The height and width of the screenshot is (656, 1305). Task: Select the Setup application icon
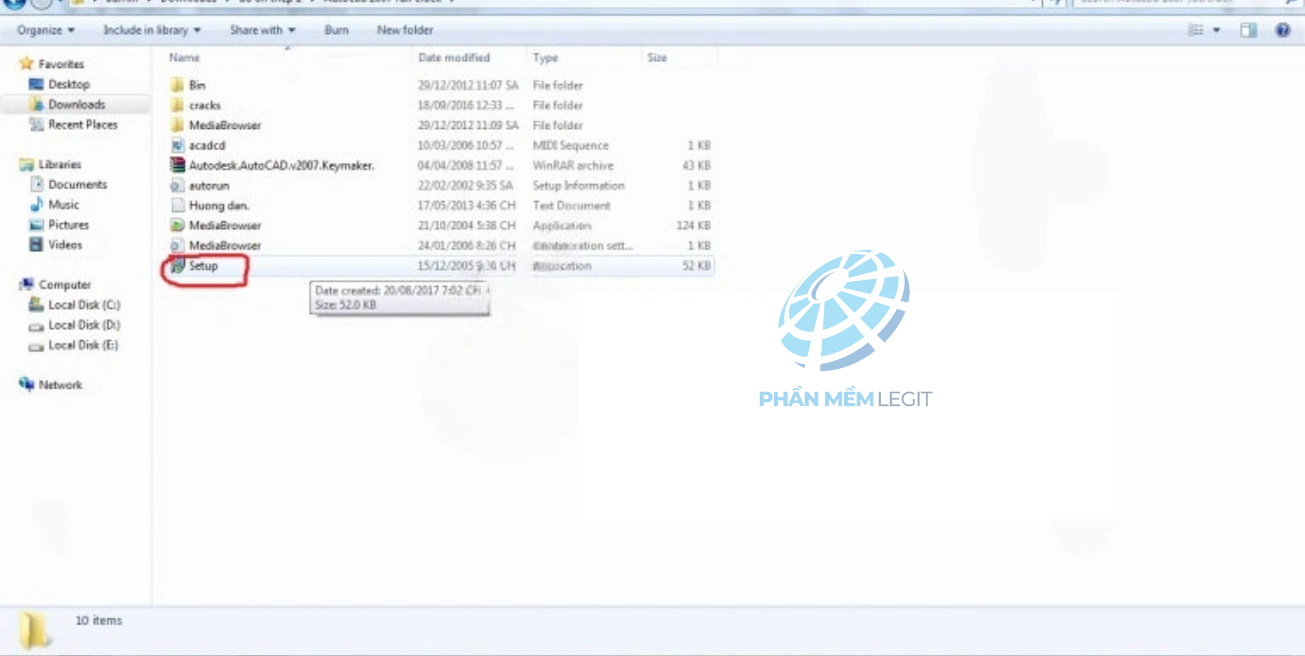point(177,266)
